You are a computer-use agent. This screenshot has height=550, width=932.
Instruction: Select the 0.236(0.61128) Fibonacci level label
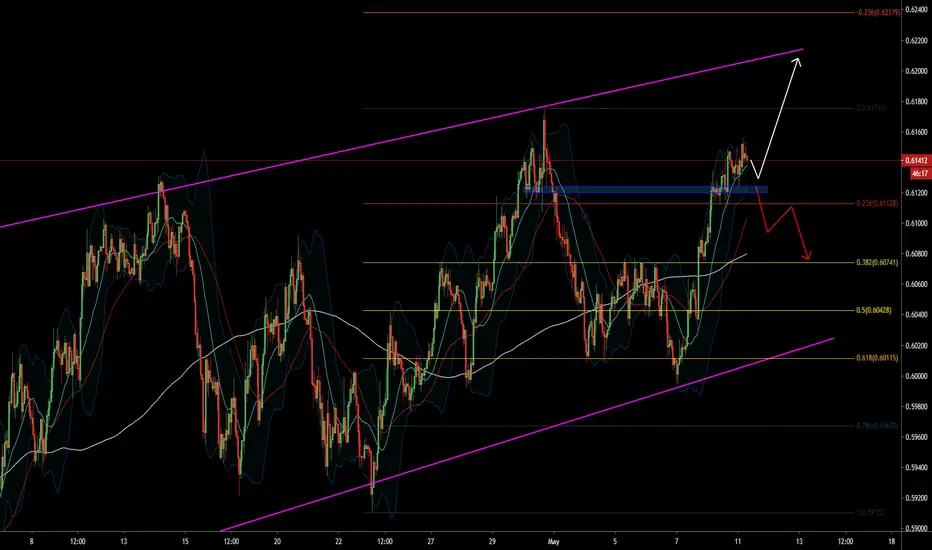[x=877, y=203]
